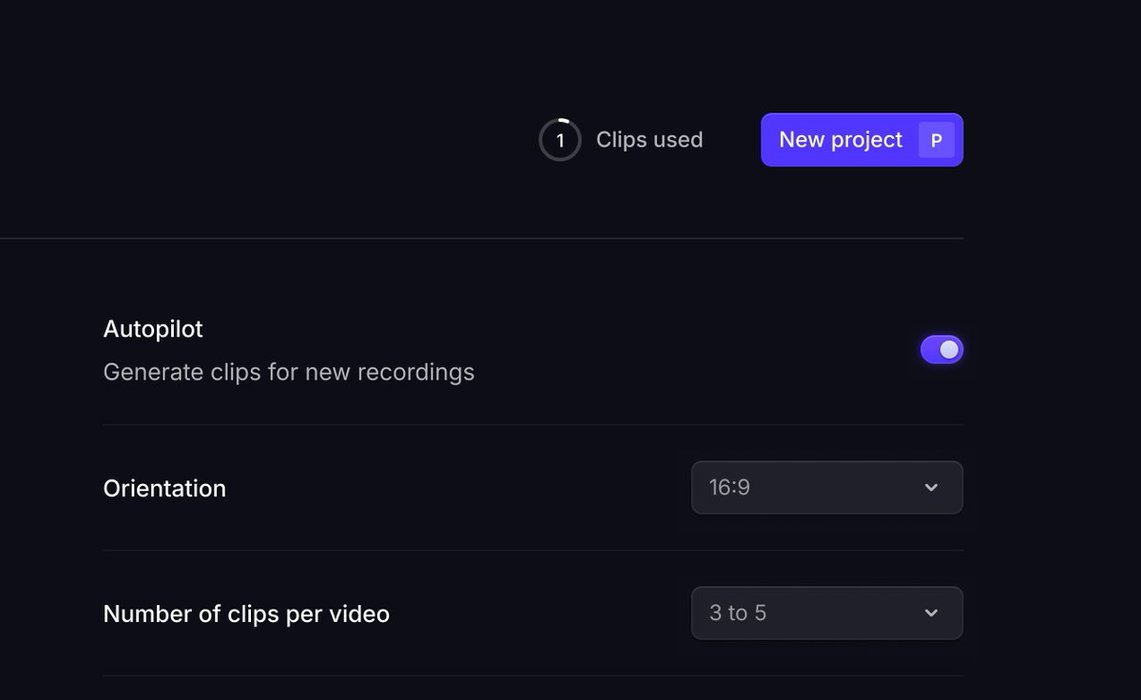
Task: Click the "Number of clips per video" label
Action: (x=246, y=614)
